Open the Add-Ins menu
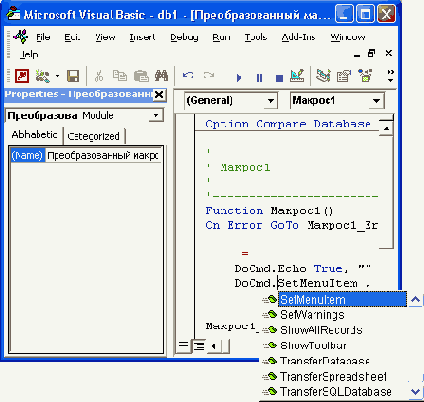The image size is (424, 402). (x=298, y=37)
